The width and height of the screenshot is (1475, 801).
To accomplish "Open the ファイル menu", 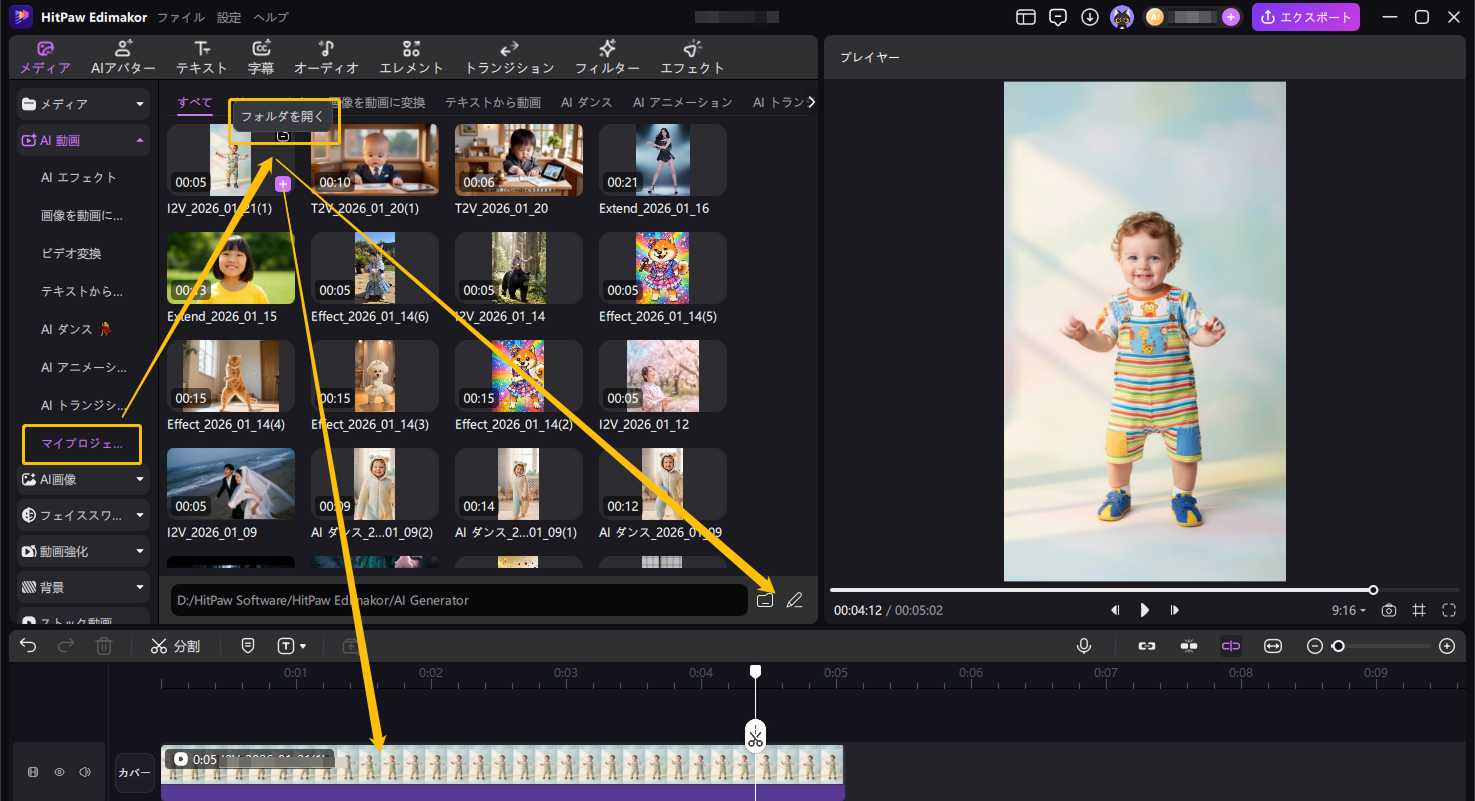I will (x=181, y=17).
